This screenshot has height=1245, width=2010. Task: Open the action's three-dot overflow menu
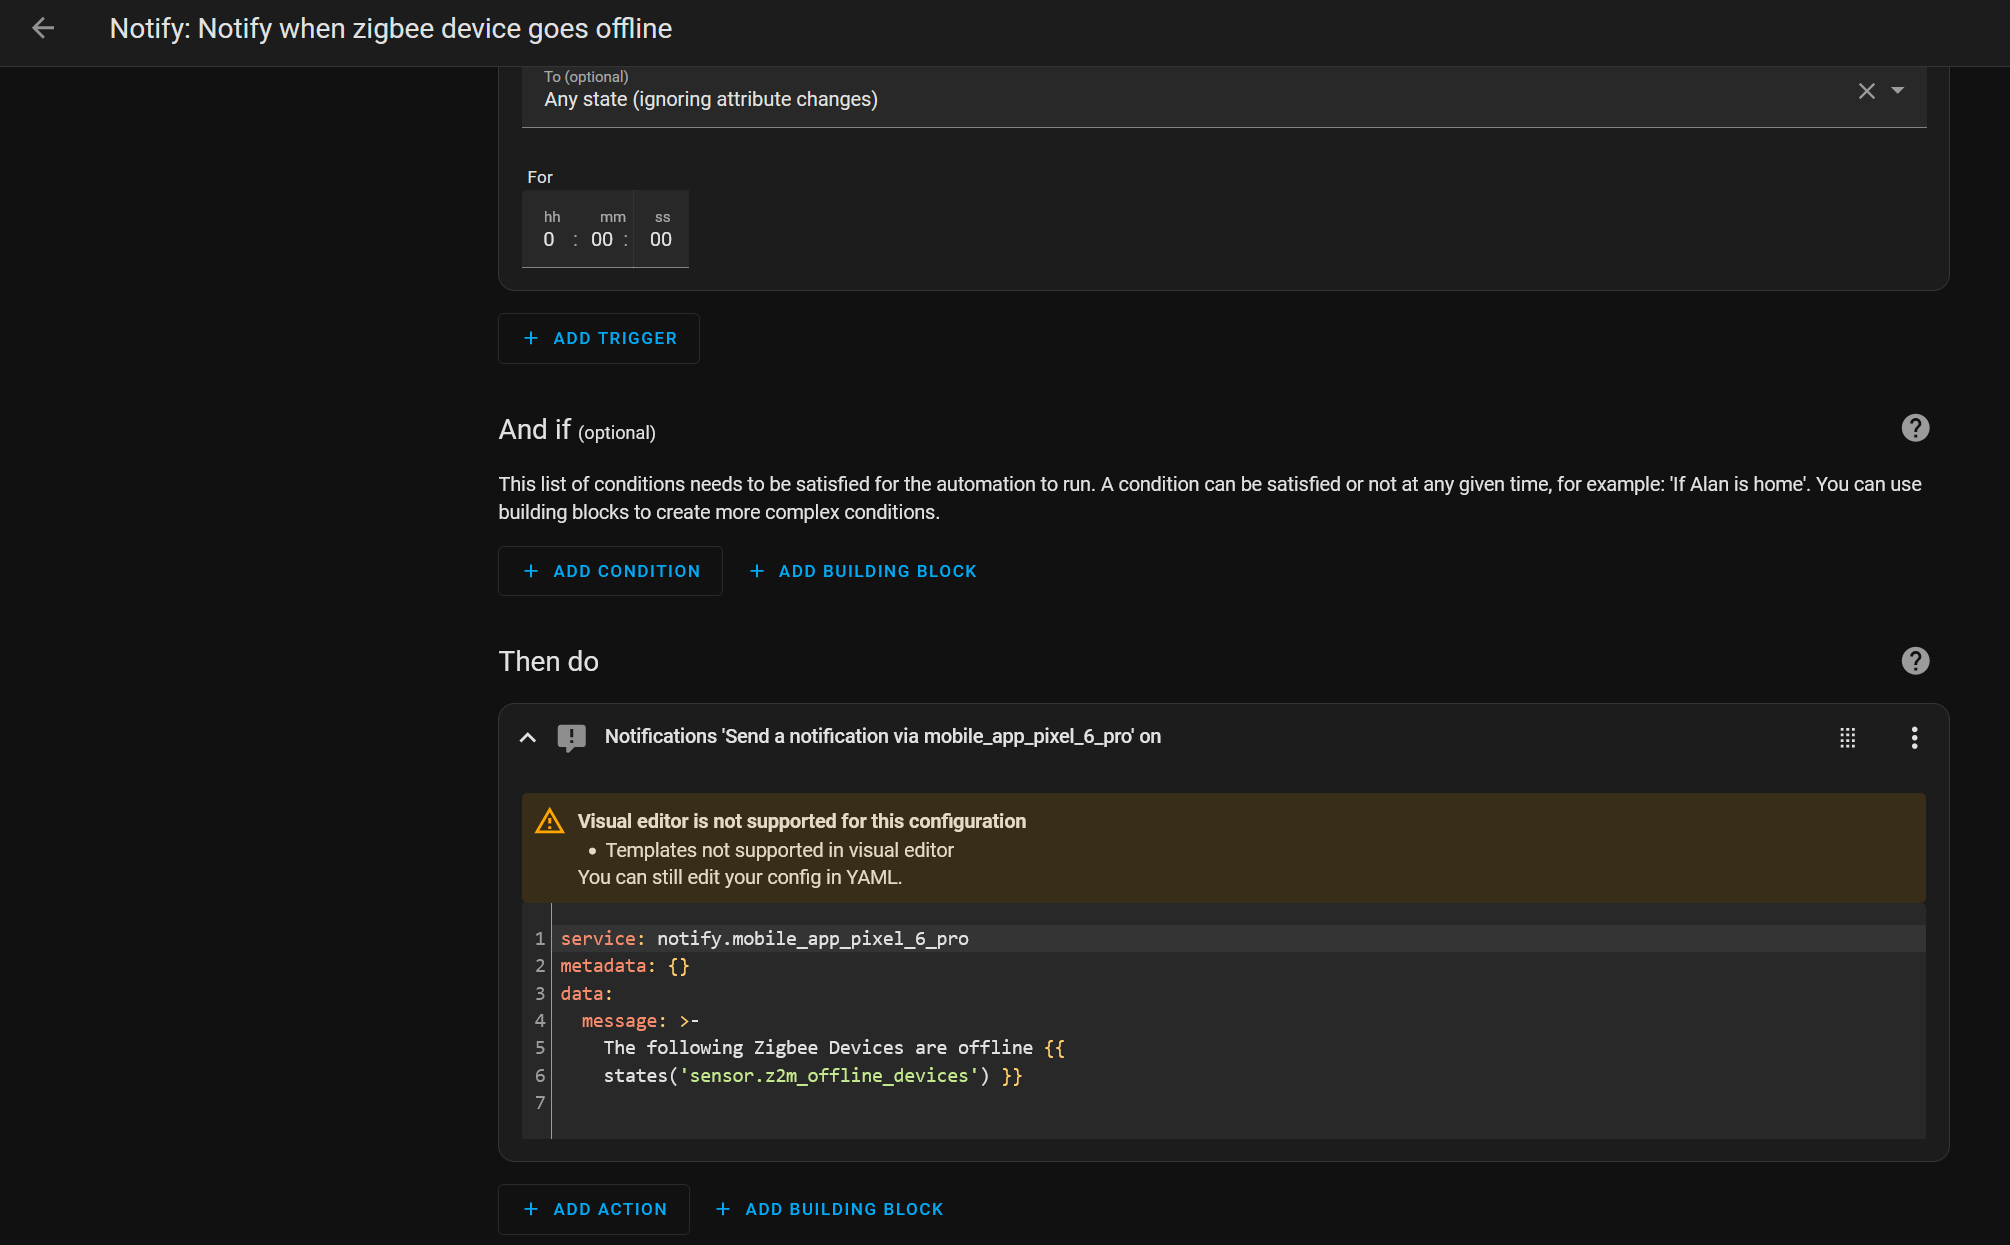1914,738
